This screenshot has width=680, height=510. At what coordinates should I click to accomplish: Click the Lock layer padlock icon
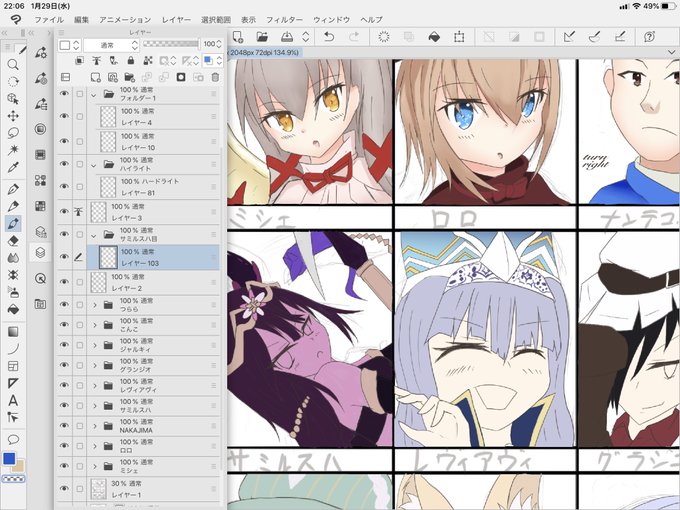point(131,61)
